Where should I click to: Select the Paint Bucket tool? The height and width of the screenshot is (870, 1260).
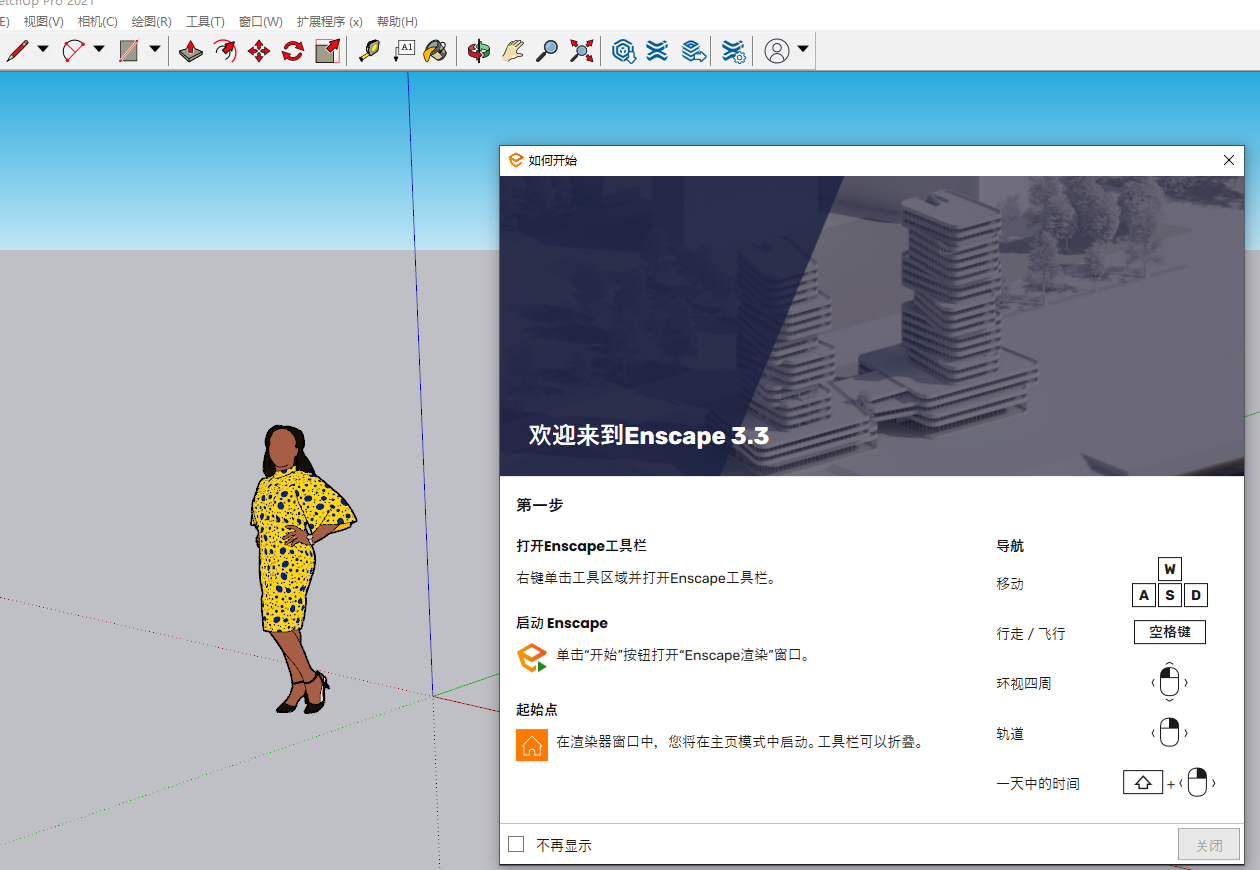click(435, 51)
